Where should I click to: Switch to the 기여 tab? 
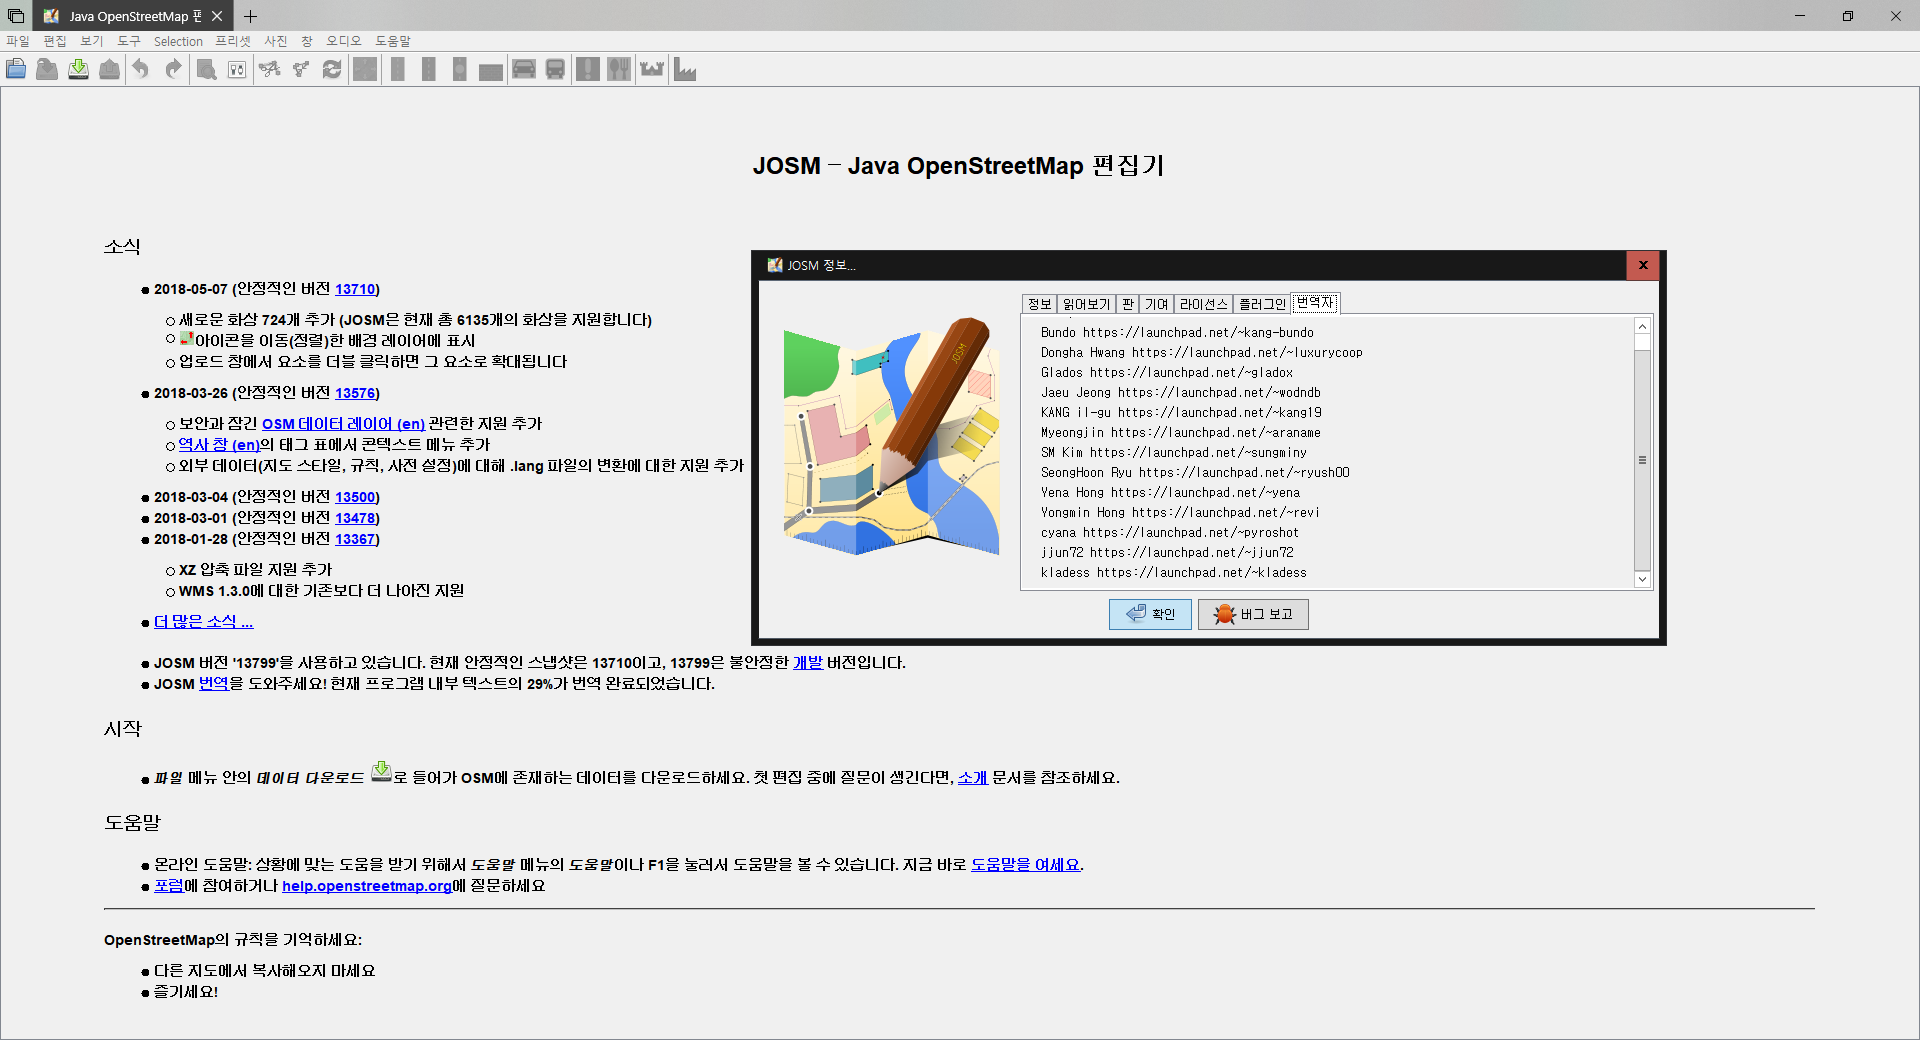coord(1156,304)
